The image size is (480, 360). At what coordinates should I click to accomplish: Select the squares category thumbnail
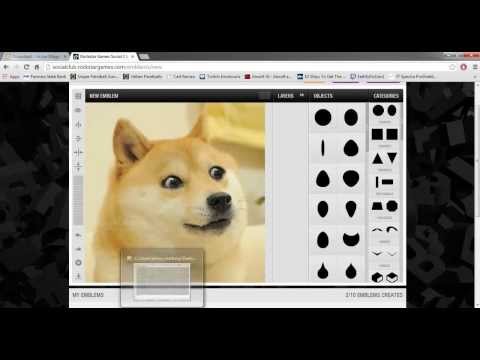click(384, 134)
